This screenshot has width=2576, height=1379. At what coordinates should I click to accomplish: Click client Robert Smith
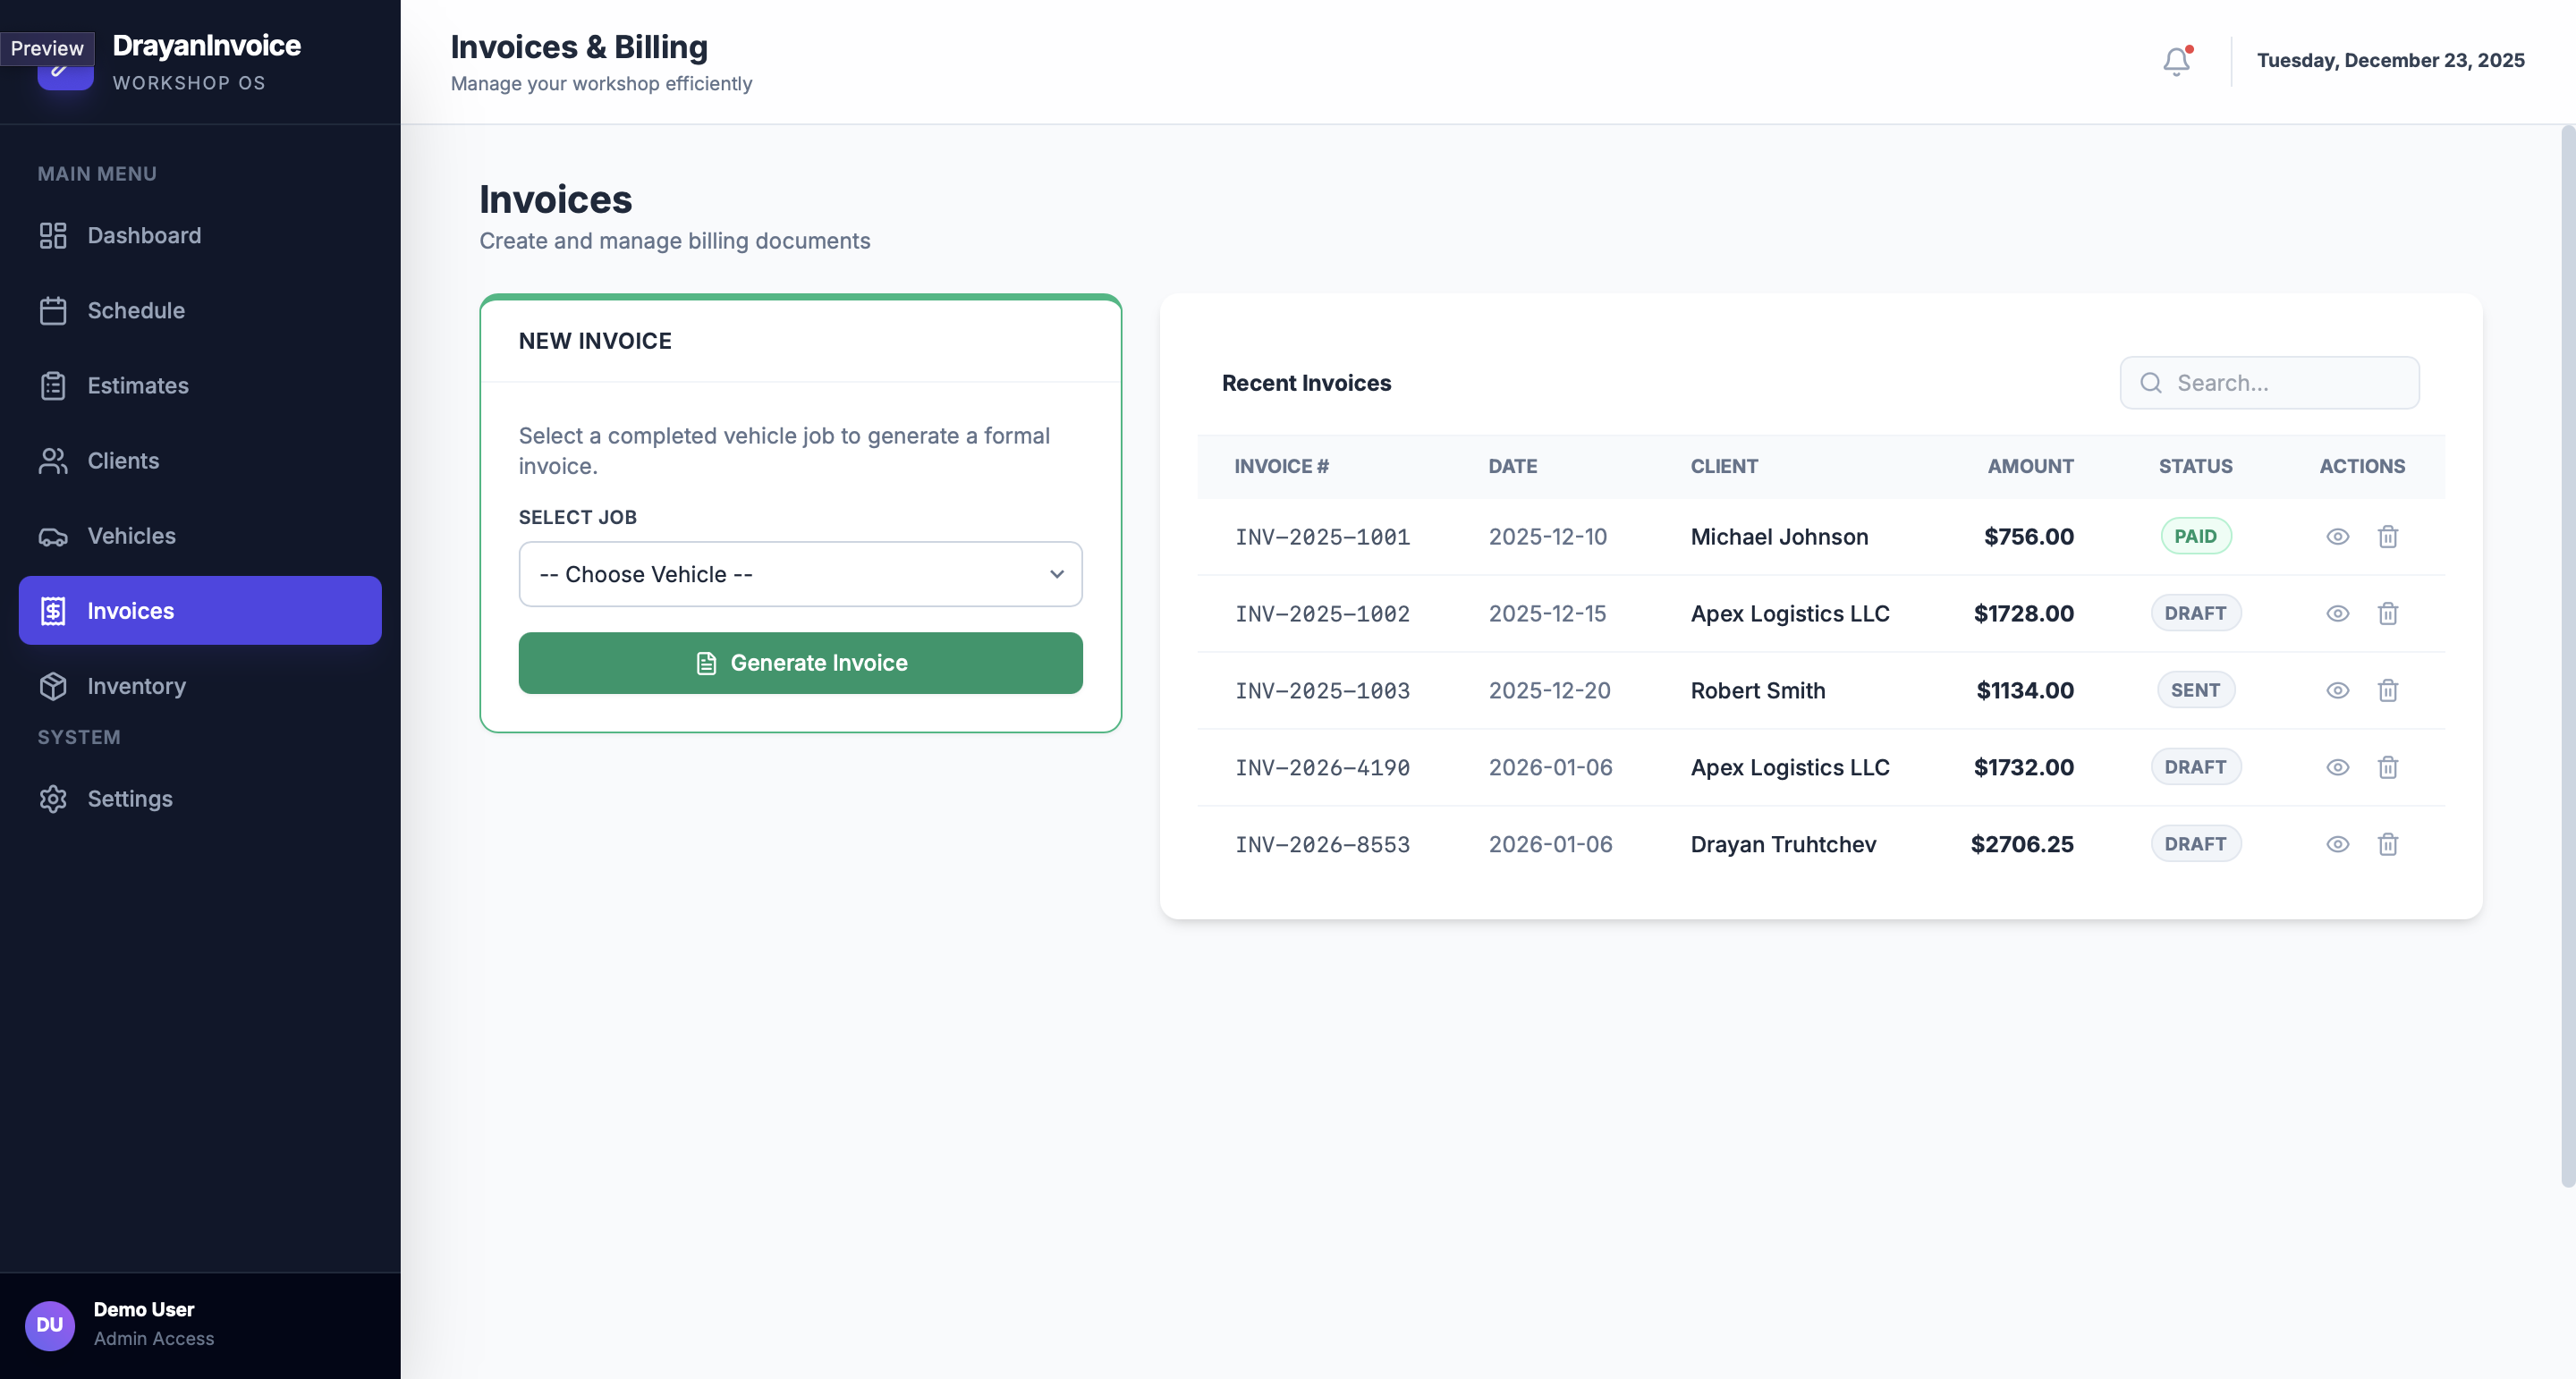click(1757, 691)
